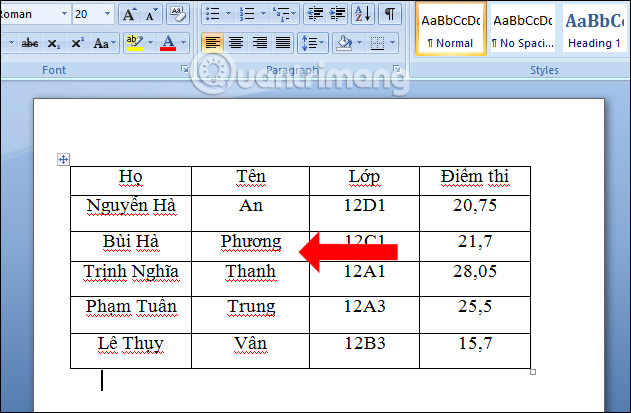
Task: Click the Sort A-Z button
Action: coord(363,14)
